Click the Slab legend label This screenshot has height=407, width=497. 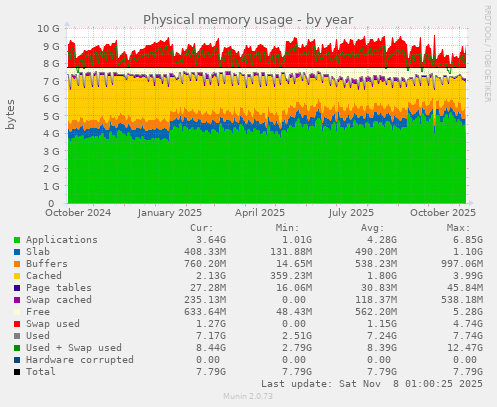point(38,252)
